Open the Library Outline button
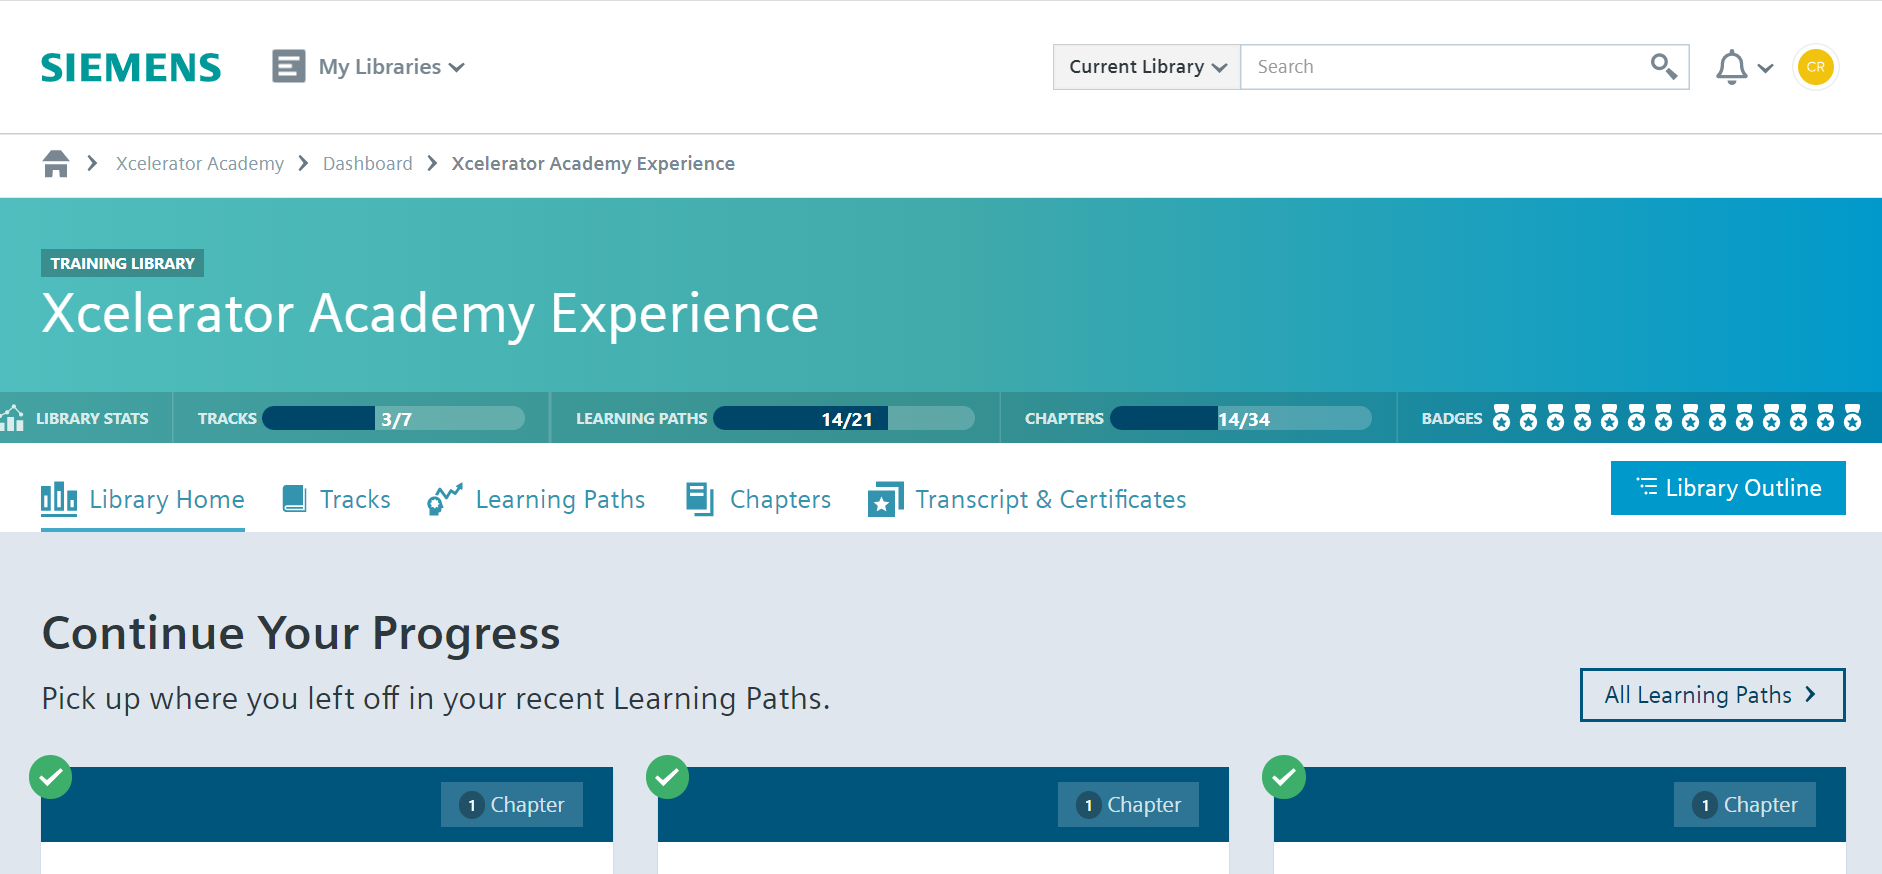 (1728, 488)
